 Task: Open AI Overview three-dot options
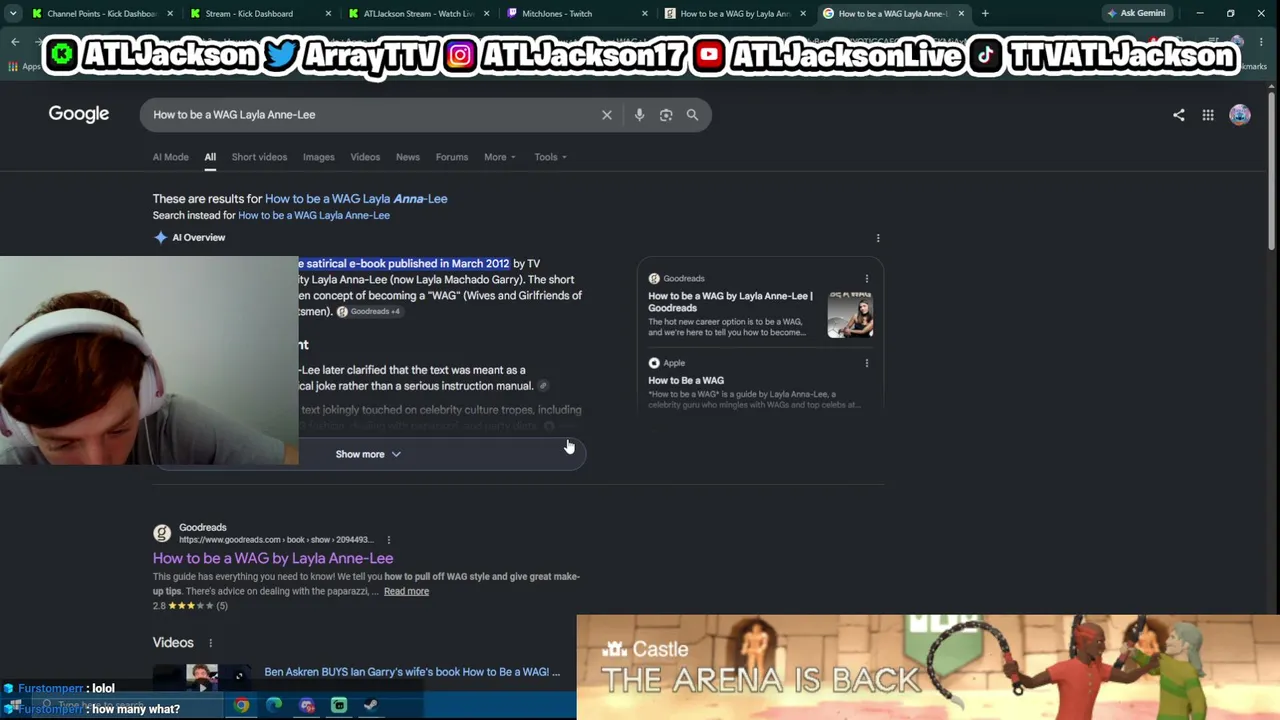coord(878,238)
